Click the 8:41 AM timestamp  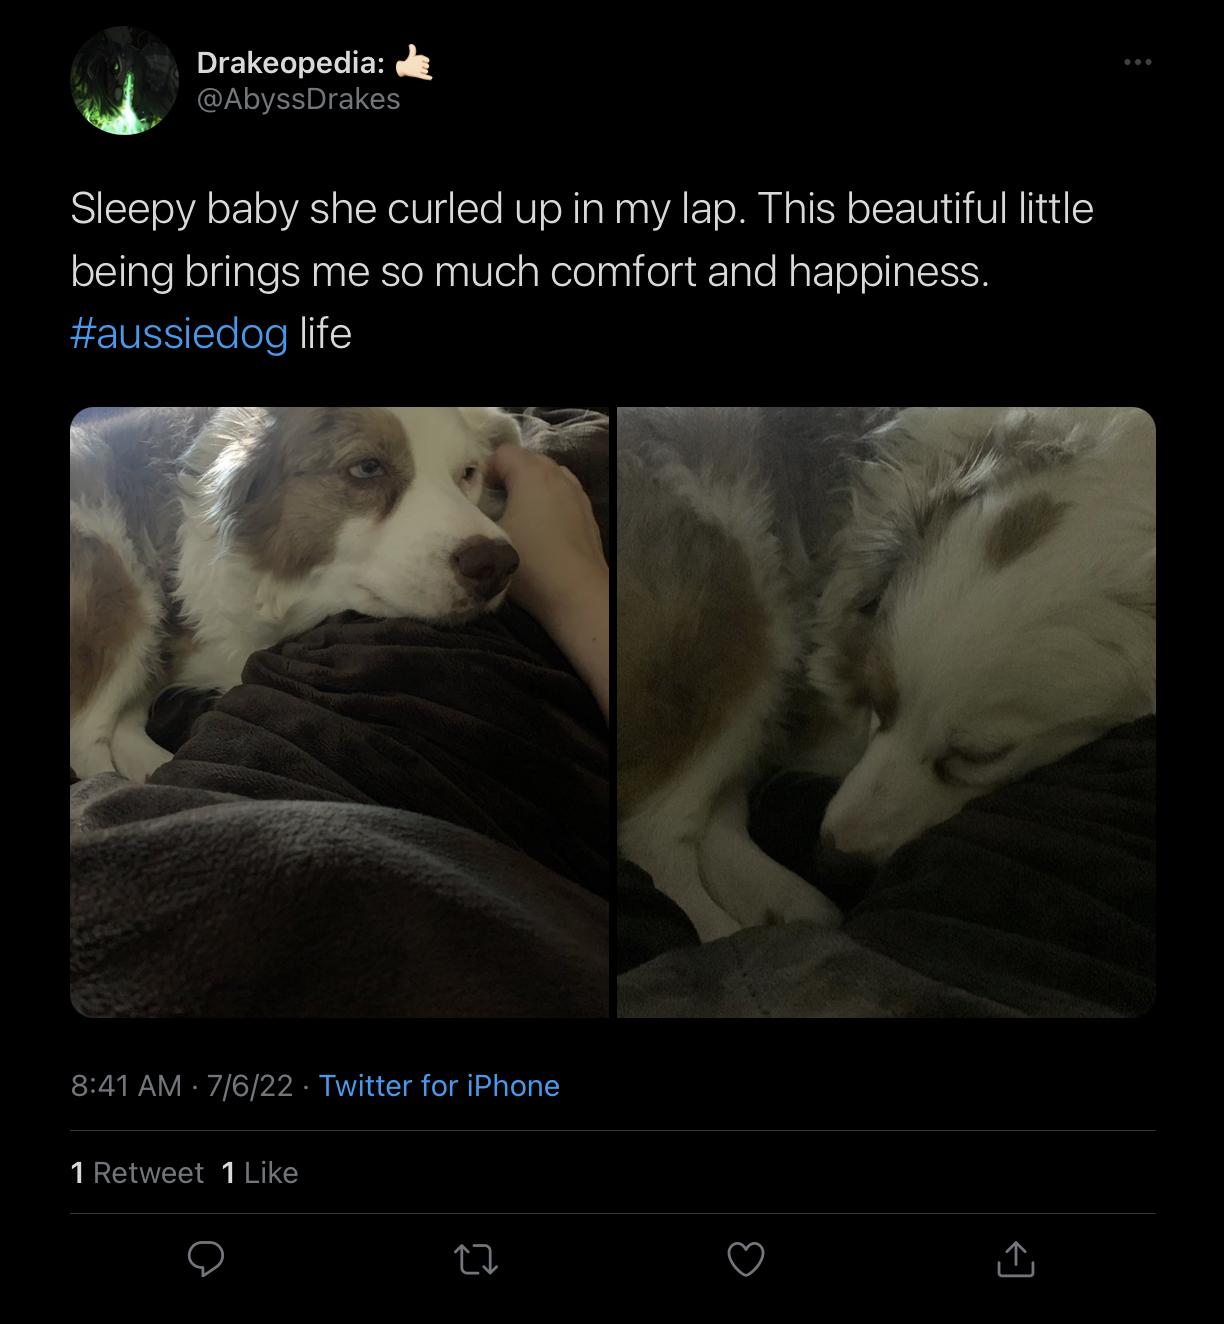click(x=126, y=1086)
